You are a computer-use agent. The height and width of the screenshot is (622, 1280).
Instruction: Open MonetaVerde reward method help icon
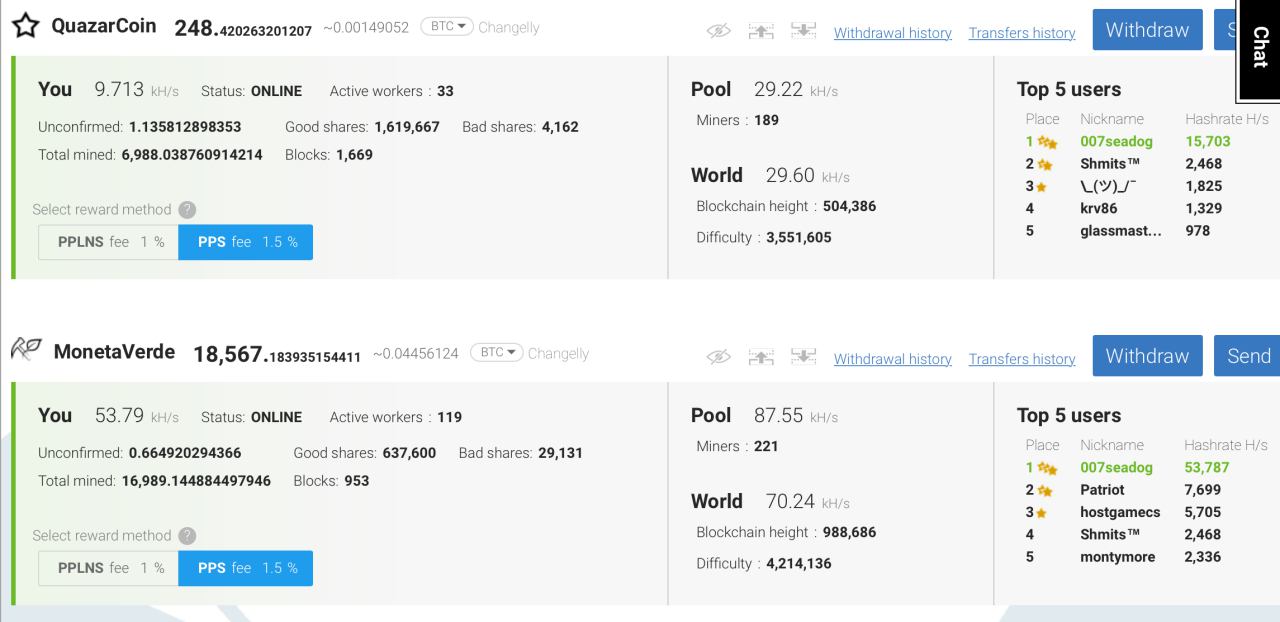pos(187,536)
